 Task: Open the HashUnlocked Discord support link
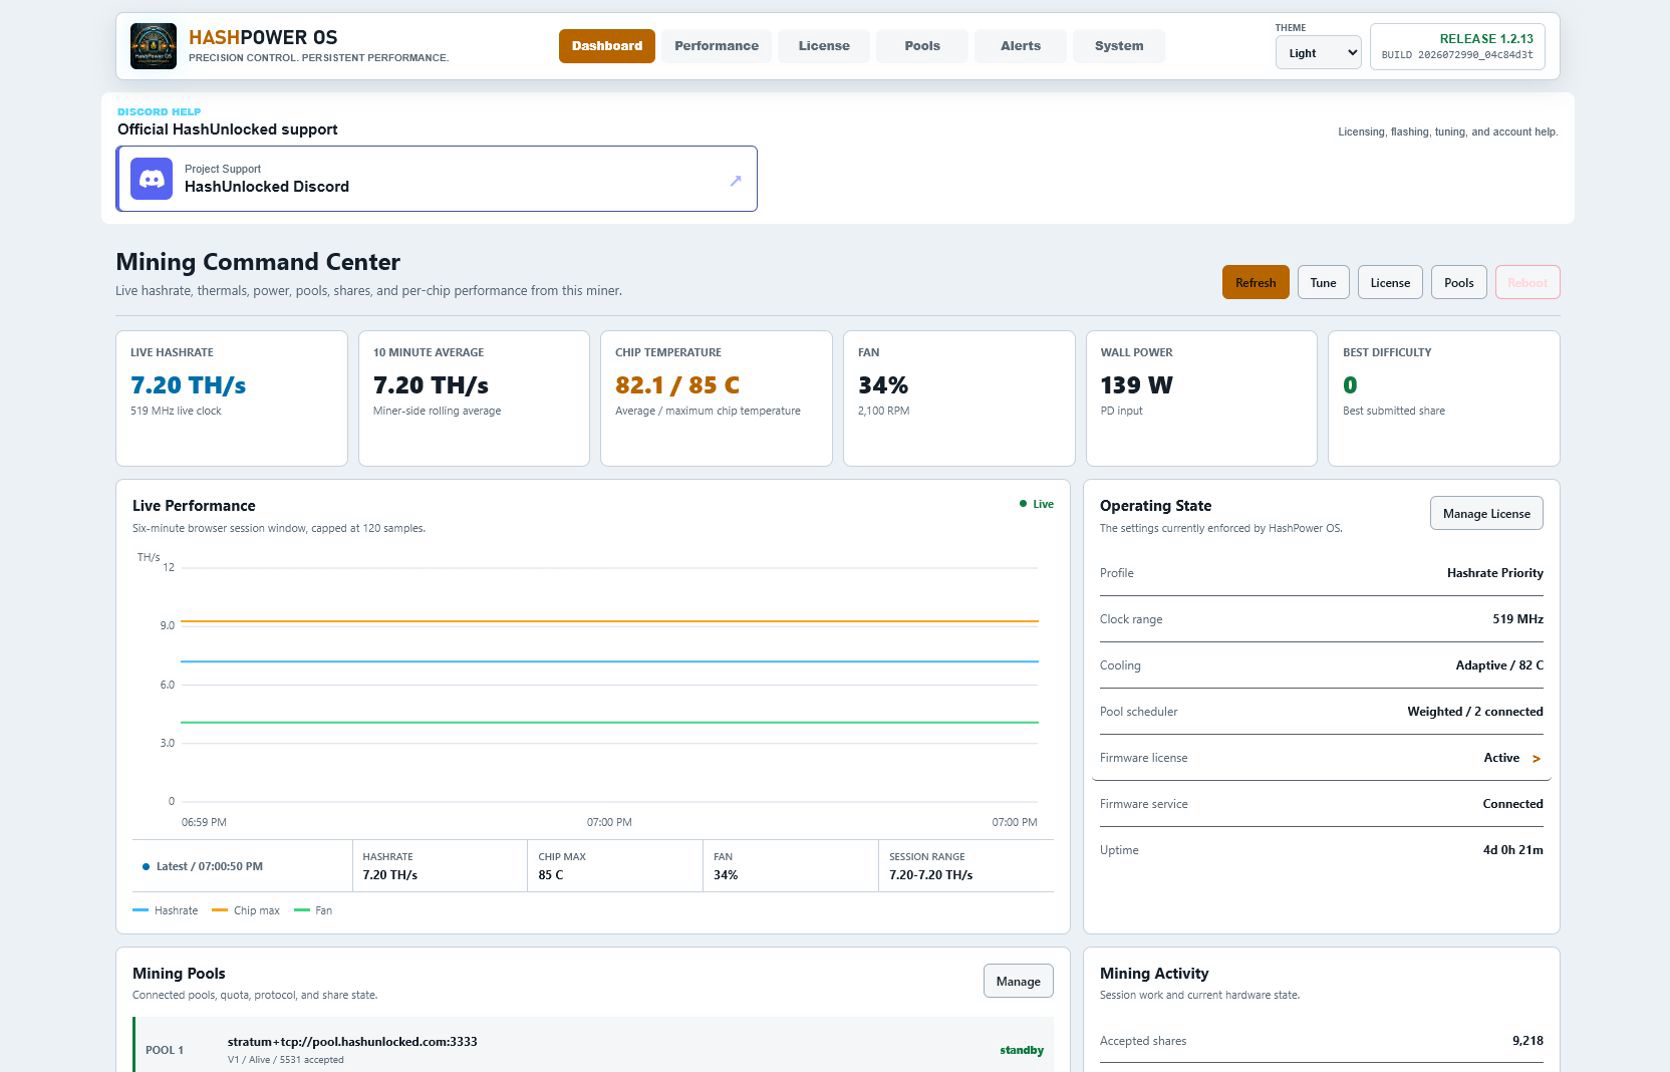tap(437, 179)
